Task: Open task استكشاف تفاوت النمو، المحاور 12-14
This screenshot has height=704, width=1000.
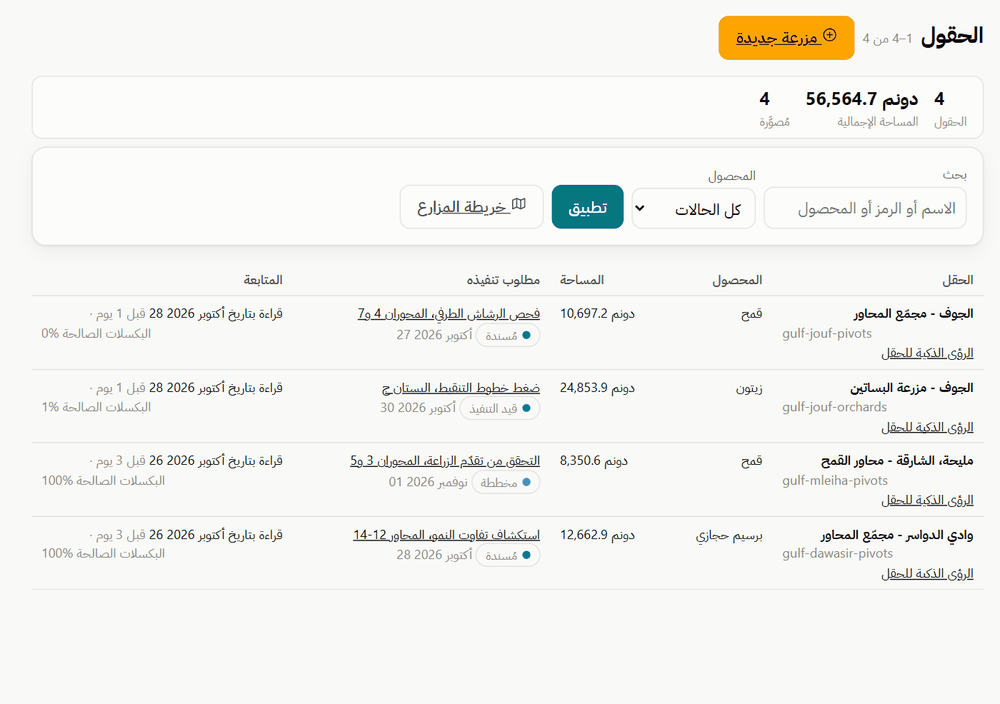Action: (446, 535)
